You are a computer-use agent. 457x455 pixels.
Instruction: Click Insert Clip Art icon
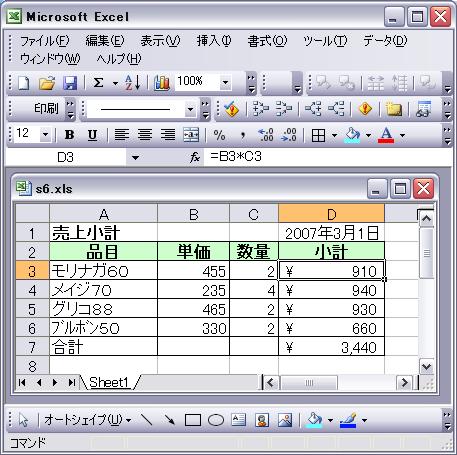point(262,420)
